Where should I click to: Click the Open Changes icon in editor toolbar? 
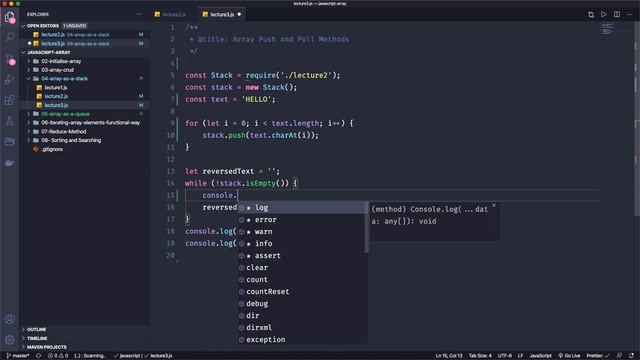[591, 14]
